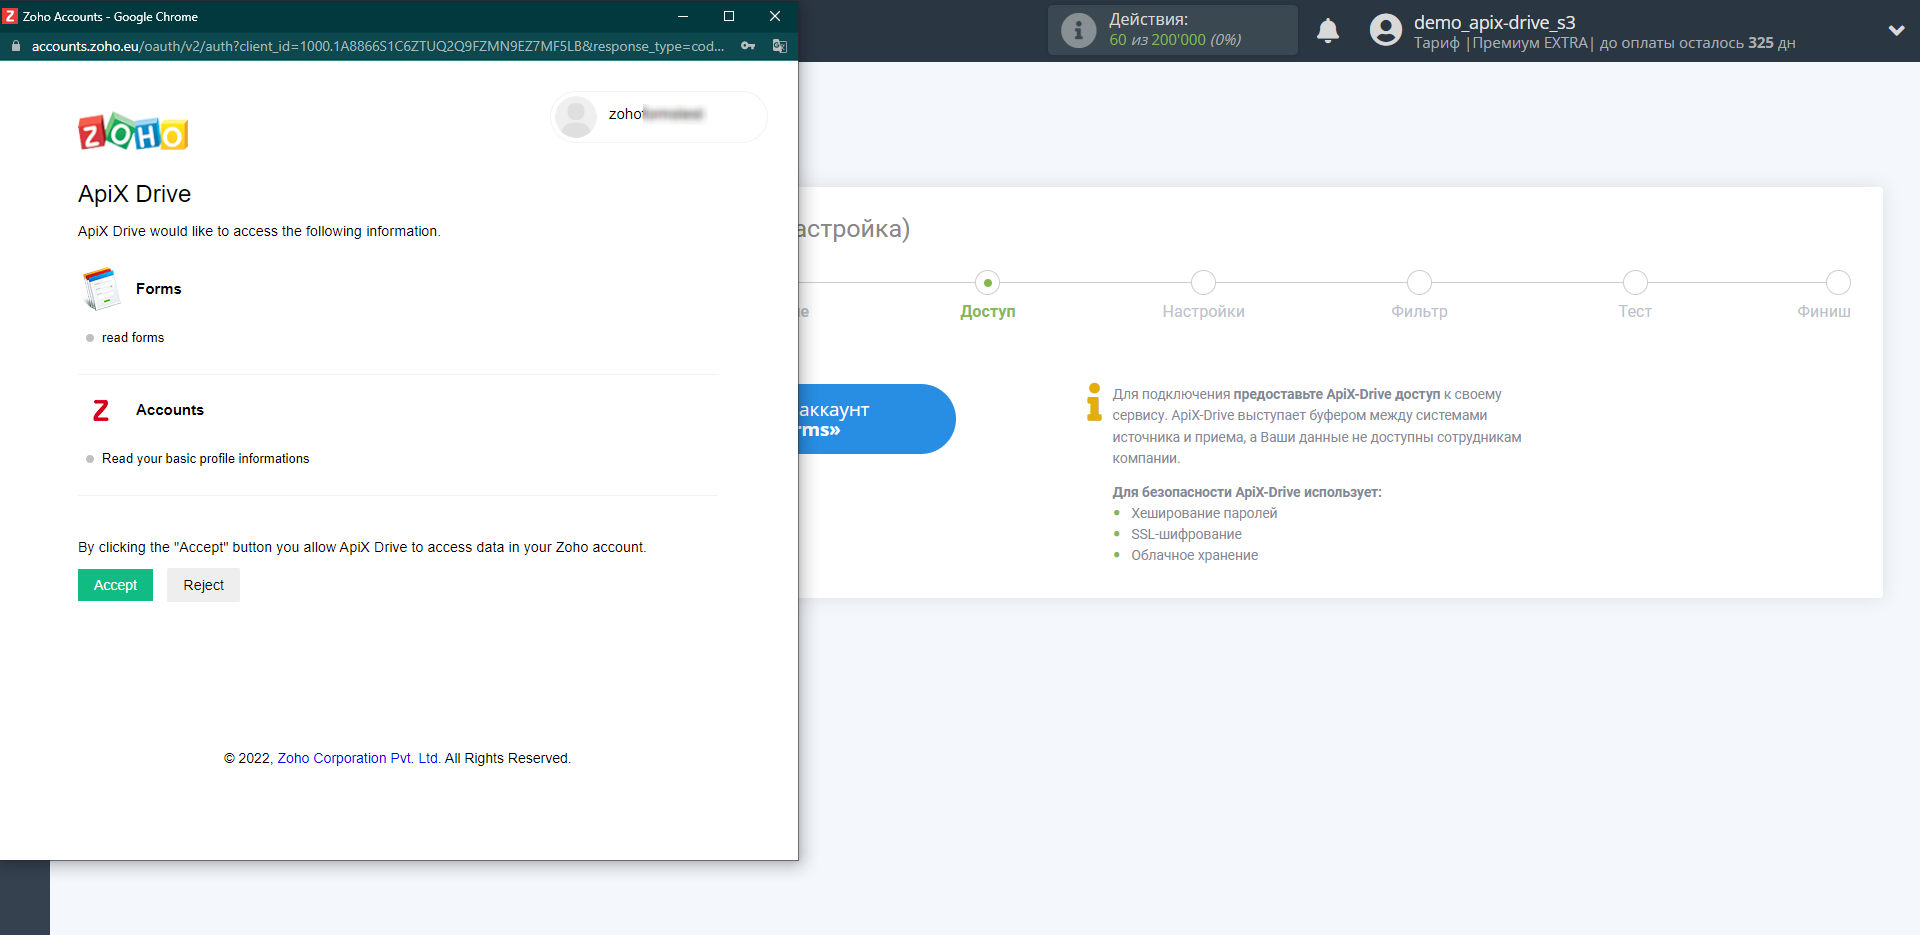This screenshot has height=935, width=1920.
Task: Click the accounts.zoho.eu address bar URL
Action: 378,46
